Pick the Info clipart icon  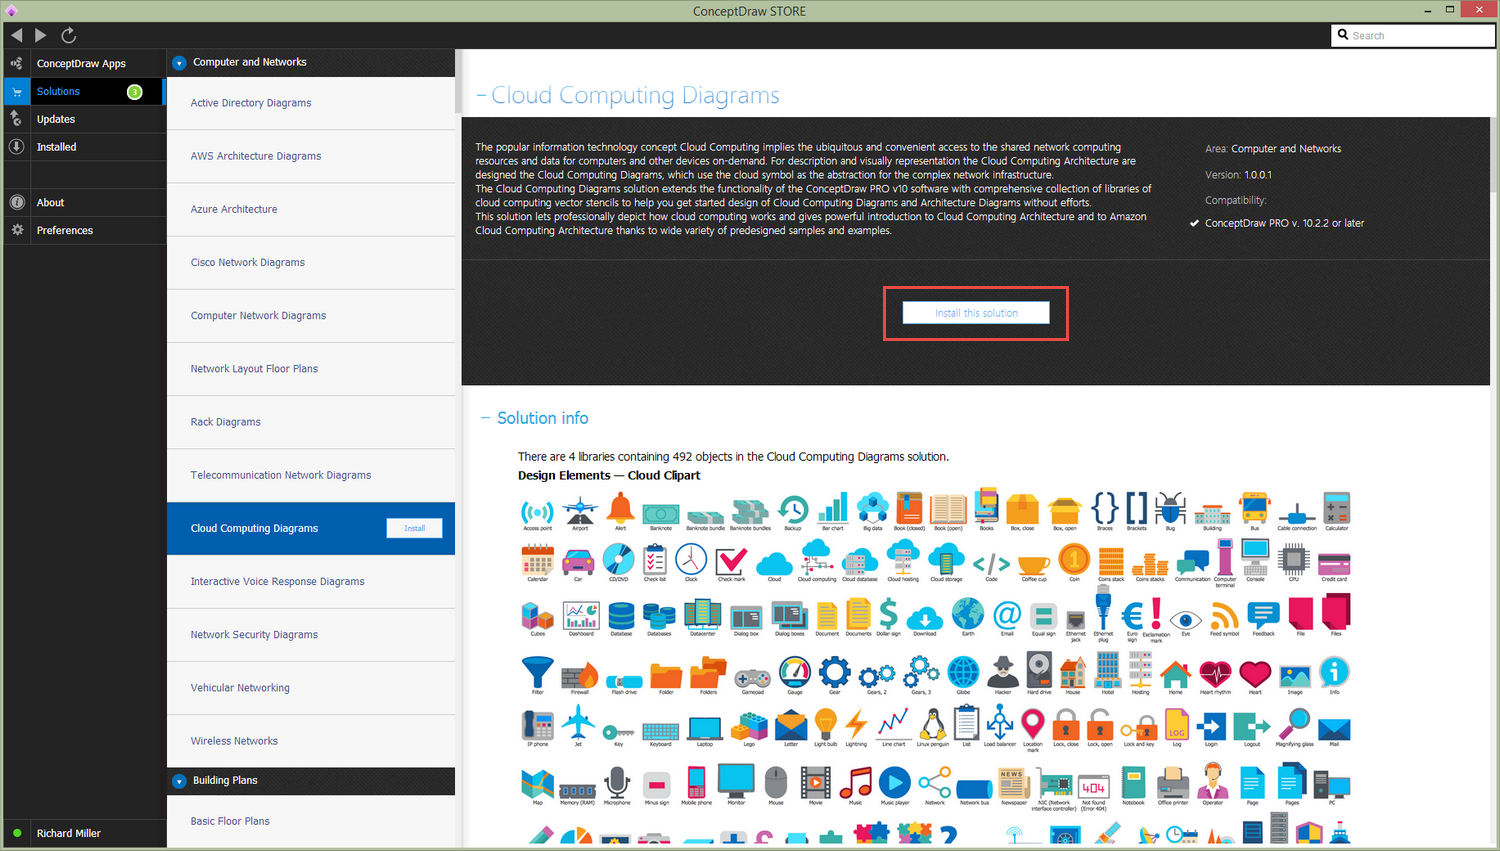pos(1334,674)
